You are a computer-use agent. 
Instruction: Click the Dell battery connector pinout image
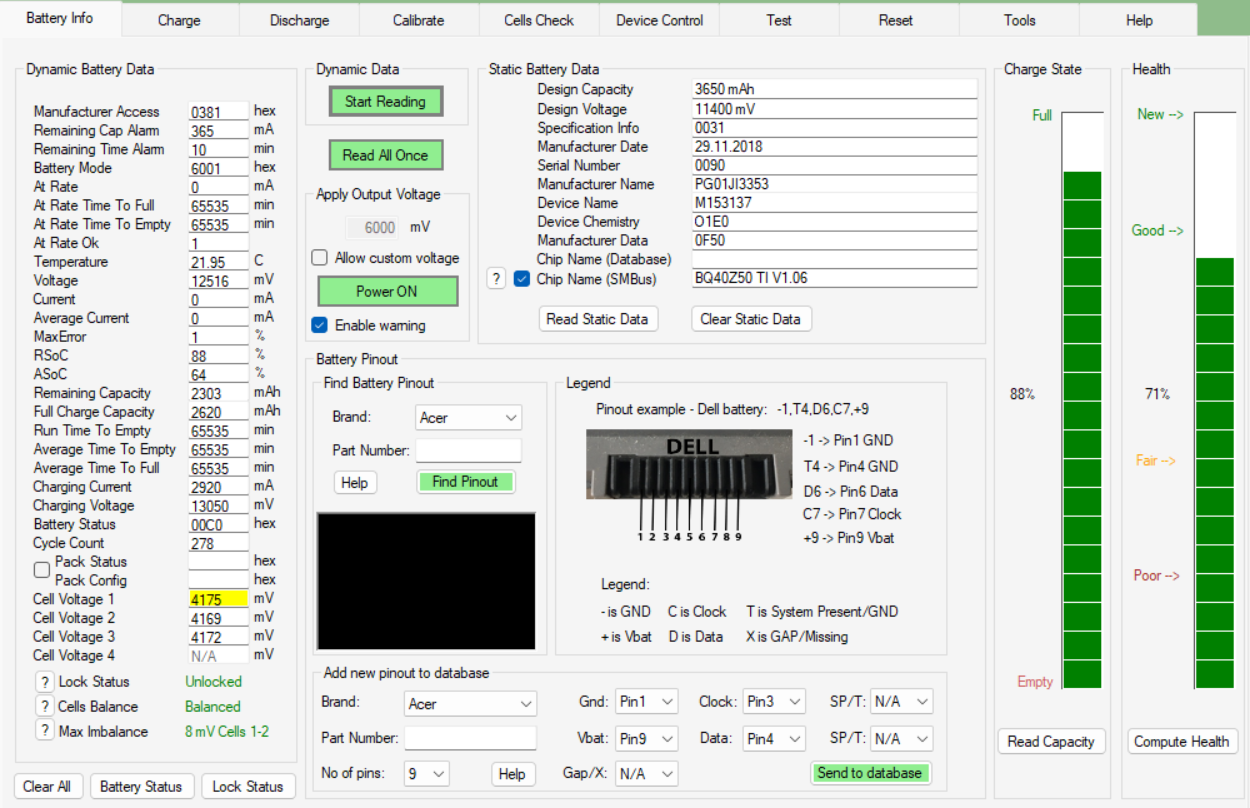click(x=692, y=481)
